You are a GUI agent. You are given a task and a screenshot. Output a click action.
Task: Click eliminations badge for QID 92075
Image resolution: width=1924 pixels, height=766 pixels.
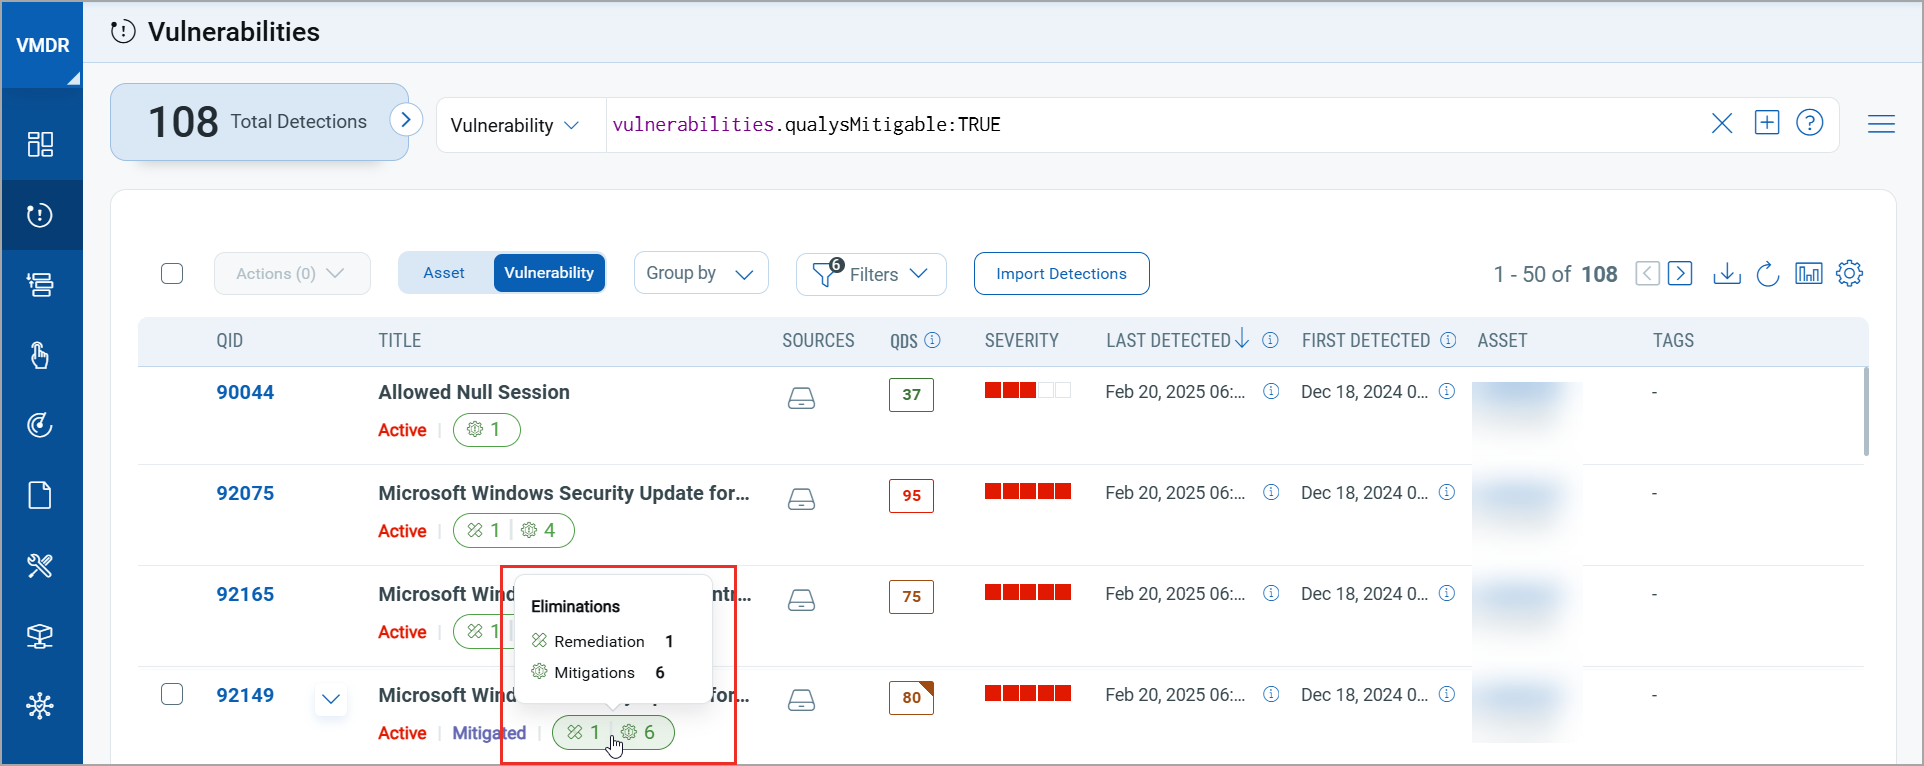pyautogui.click(x=514, y=530)
